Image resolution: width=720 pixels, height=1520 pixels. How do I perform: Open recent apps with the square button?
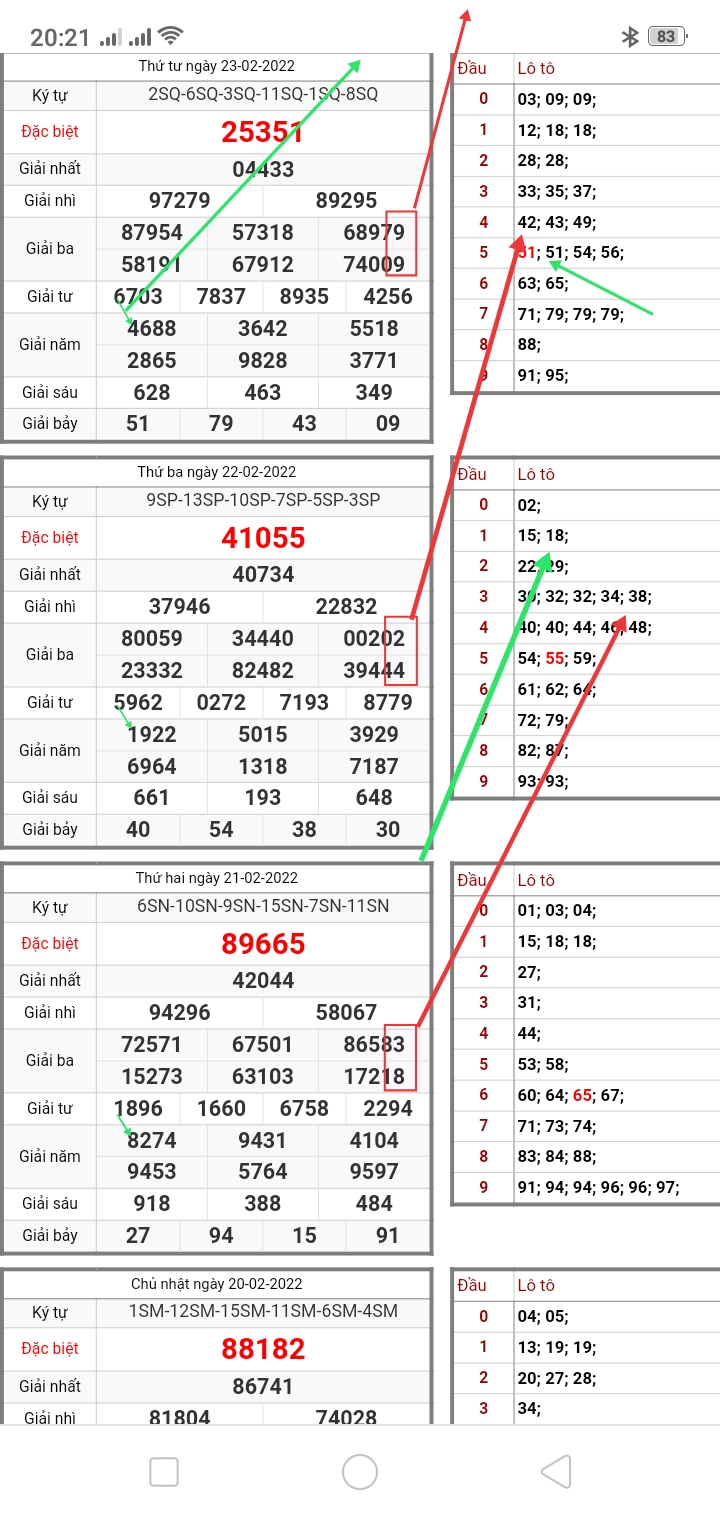164,1472
